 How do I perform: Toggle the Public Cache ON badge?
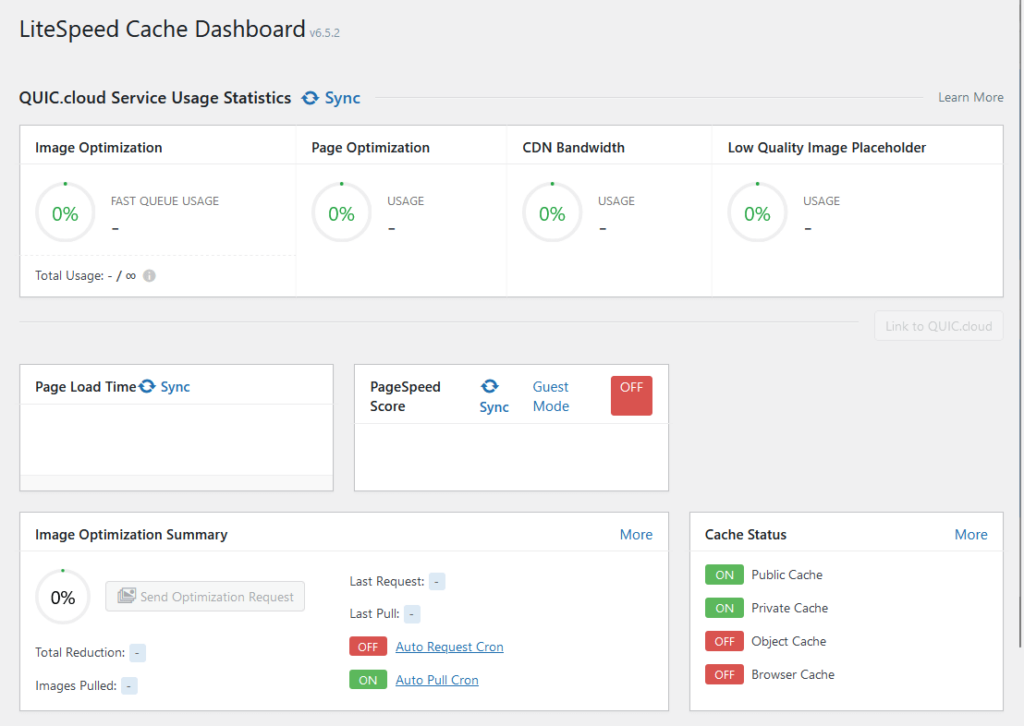tap(724, 575)
